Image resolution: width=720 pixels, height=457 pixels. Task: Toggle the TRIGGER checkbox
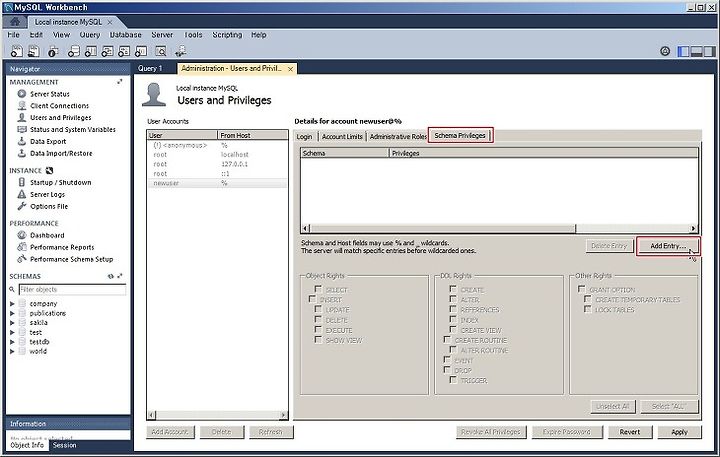coord(453,380)
